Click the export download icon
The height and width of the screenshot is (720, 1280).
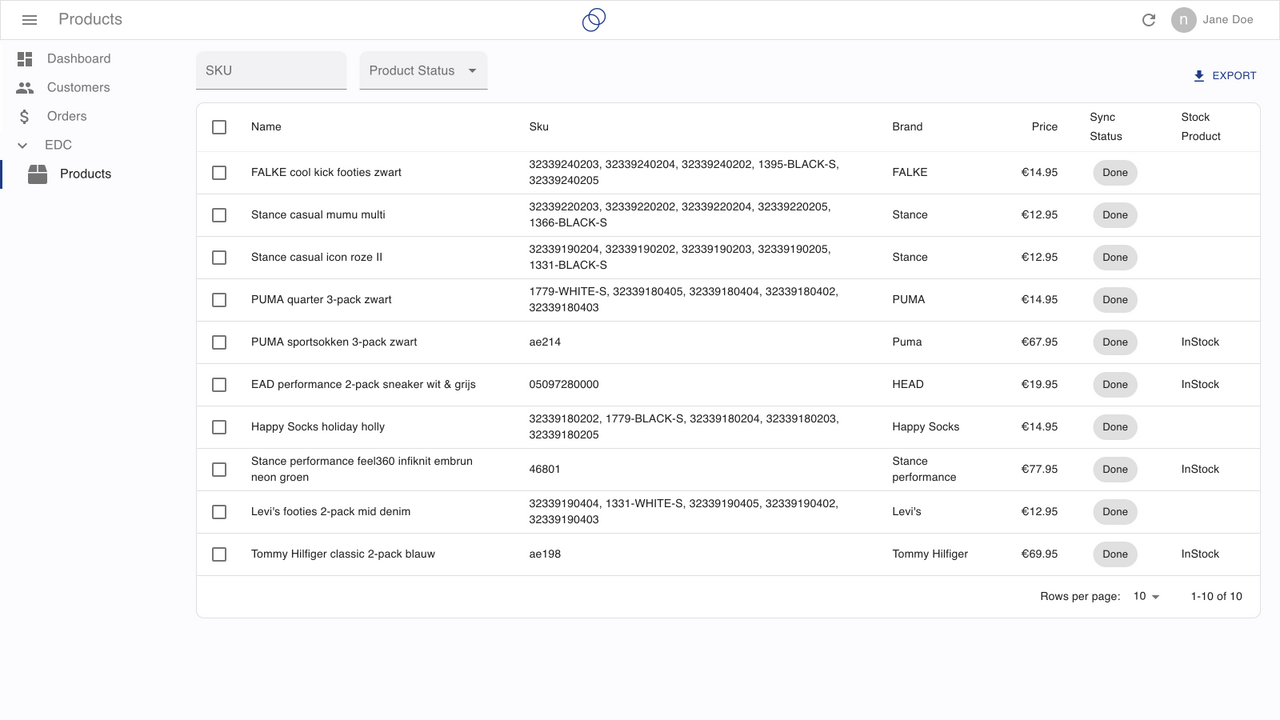point(1199,76)
